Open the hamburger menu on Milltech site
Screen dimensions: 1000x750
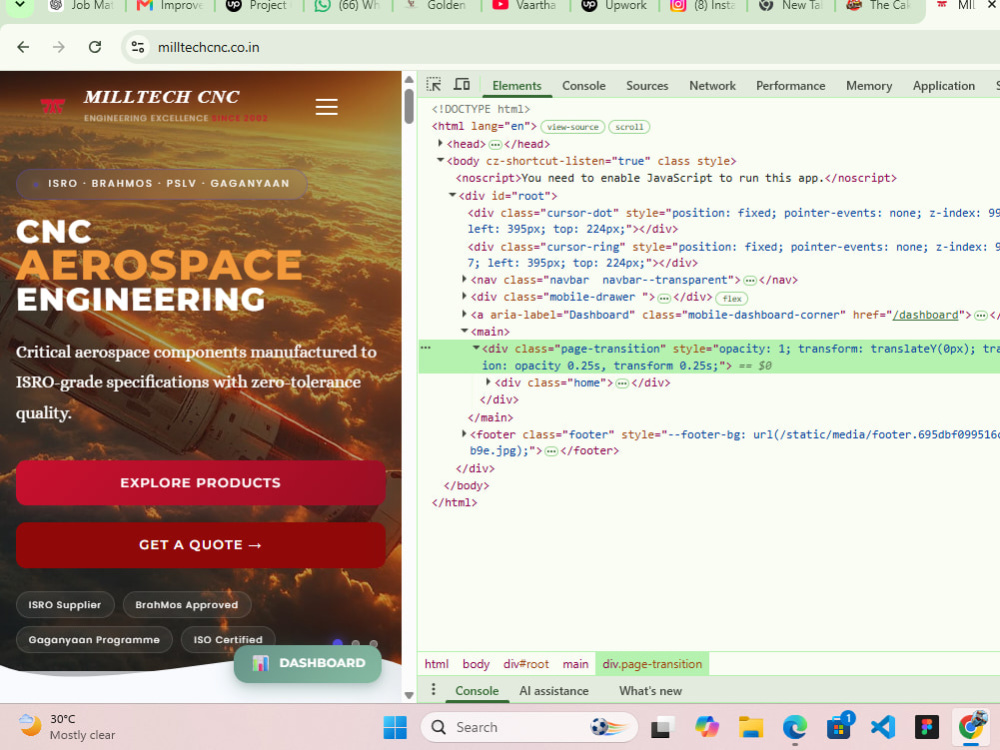327,107
